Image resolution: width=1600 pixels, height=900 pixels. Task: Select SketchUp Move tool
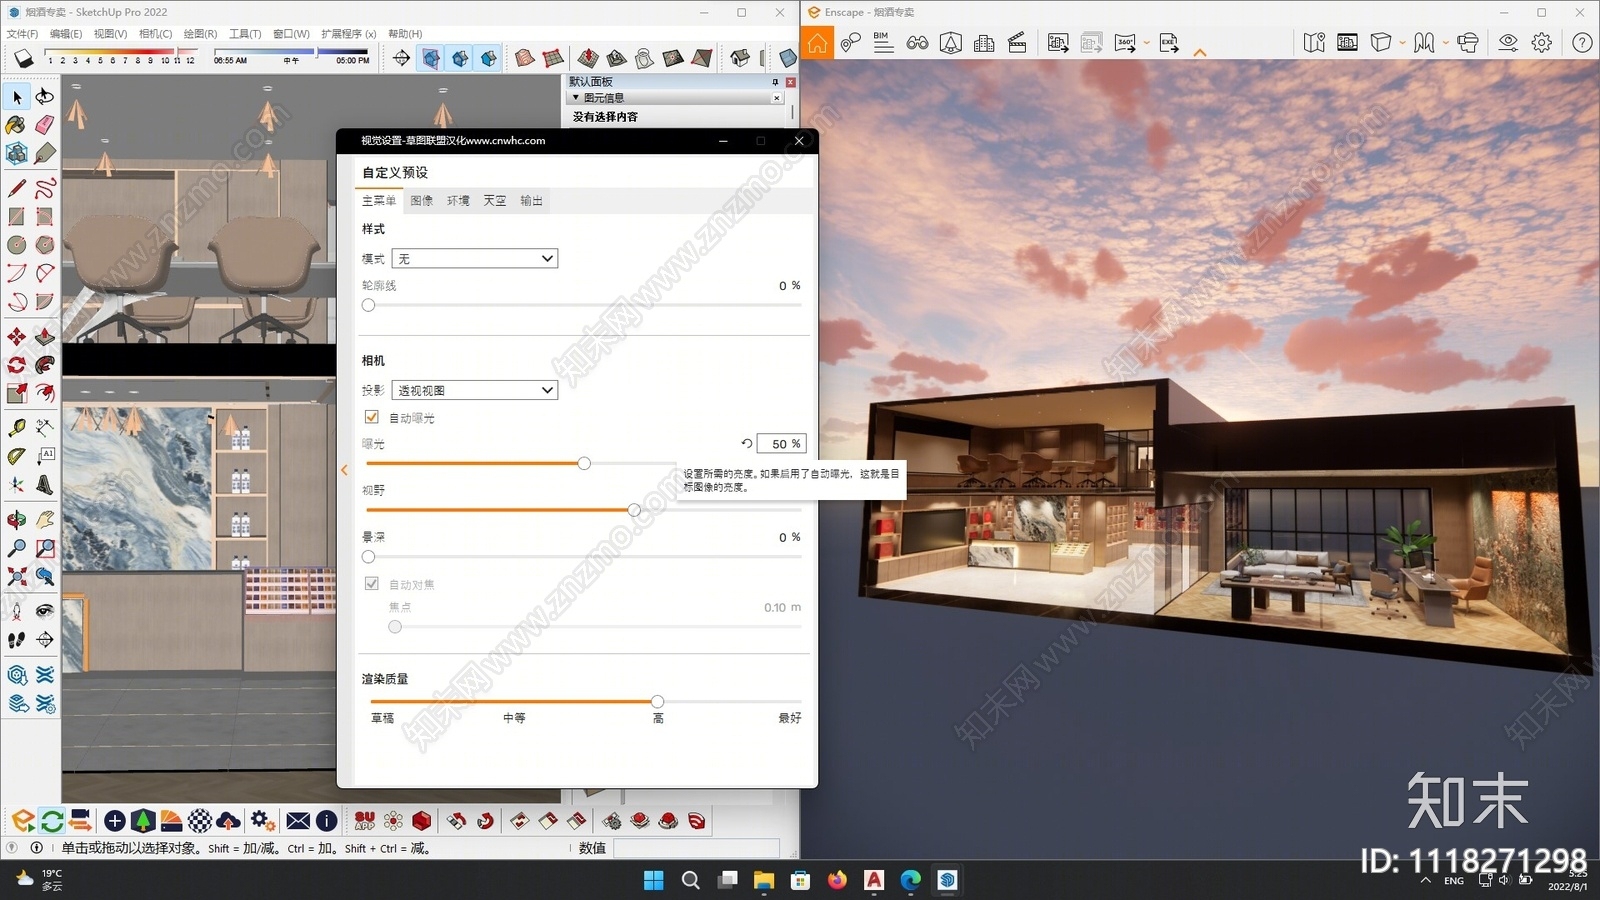pos(17,337)
